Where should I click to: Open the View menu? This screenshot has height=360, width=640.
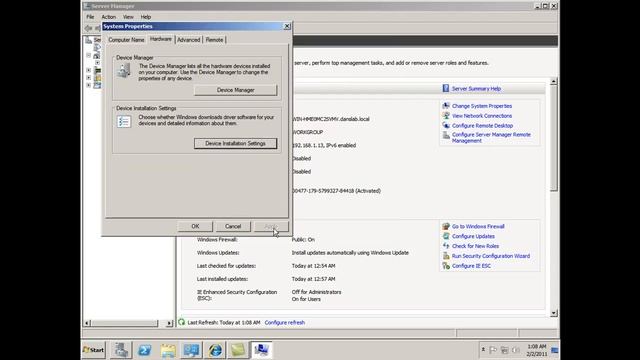[x=128, y=17]
